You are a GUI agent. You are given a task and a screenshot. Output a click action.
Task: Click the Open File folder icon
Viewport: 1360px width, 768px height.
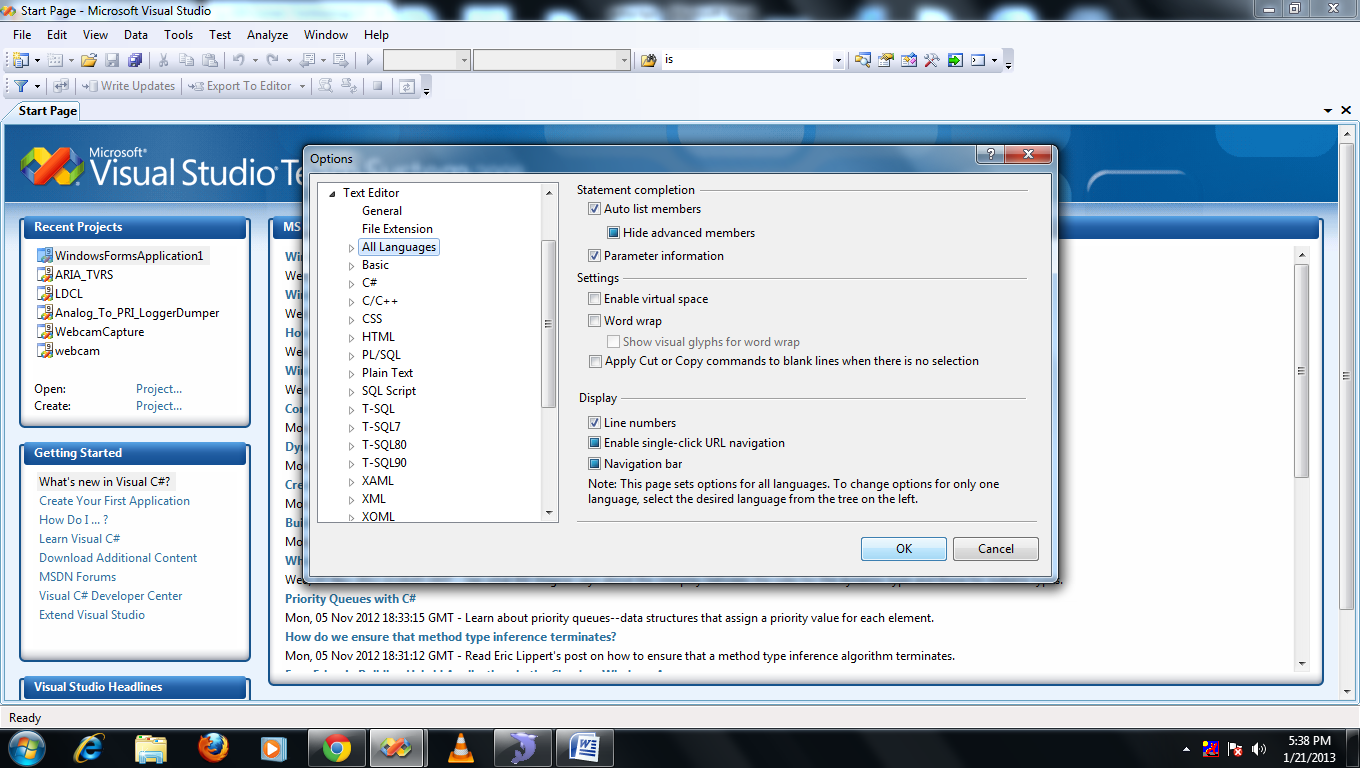coord(89,60)
